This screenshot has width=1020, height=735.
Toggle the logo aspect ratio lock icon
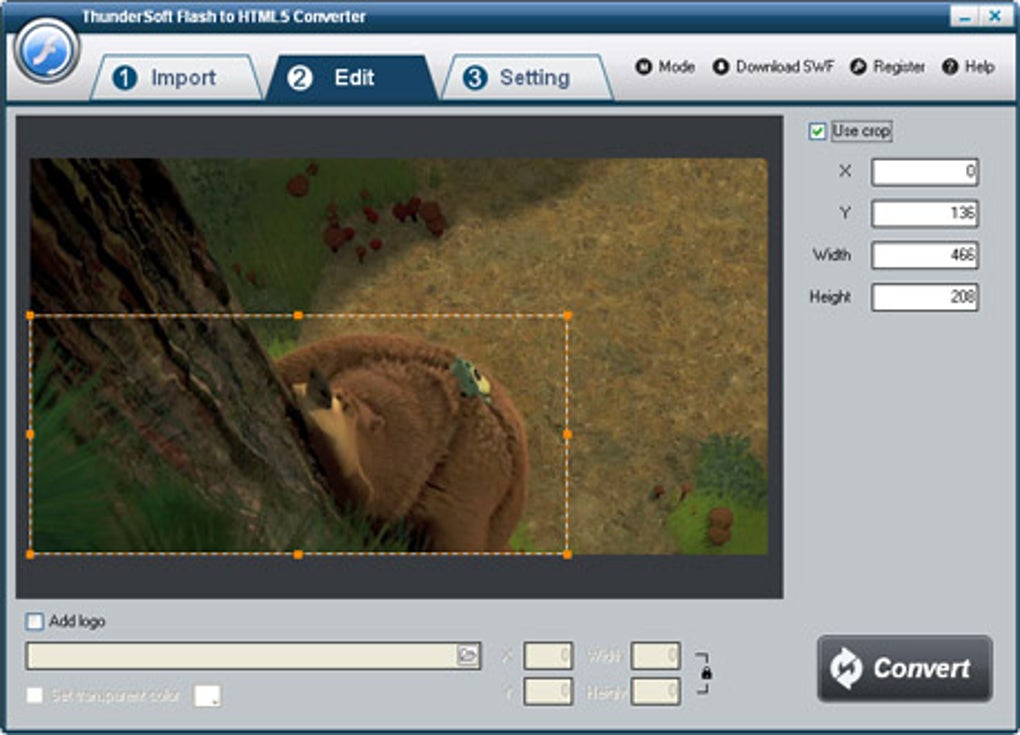pyautogui.click(x=706, y=673)
